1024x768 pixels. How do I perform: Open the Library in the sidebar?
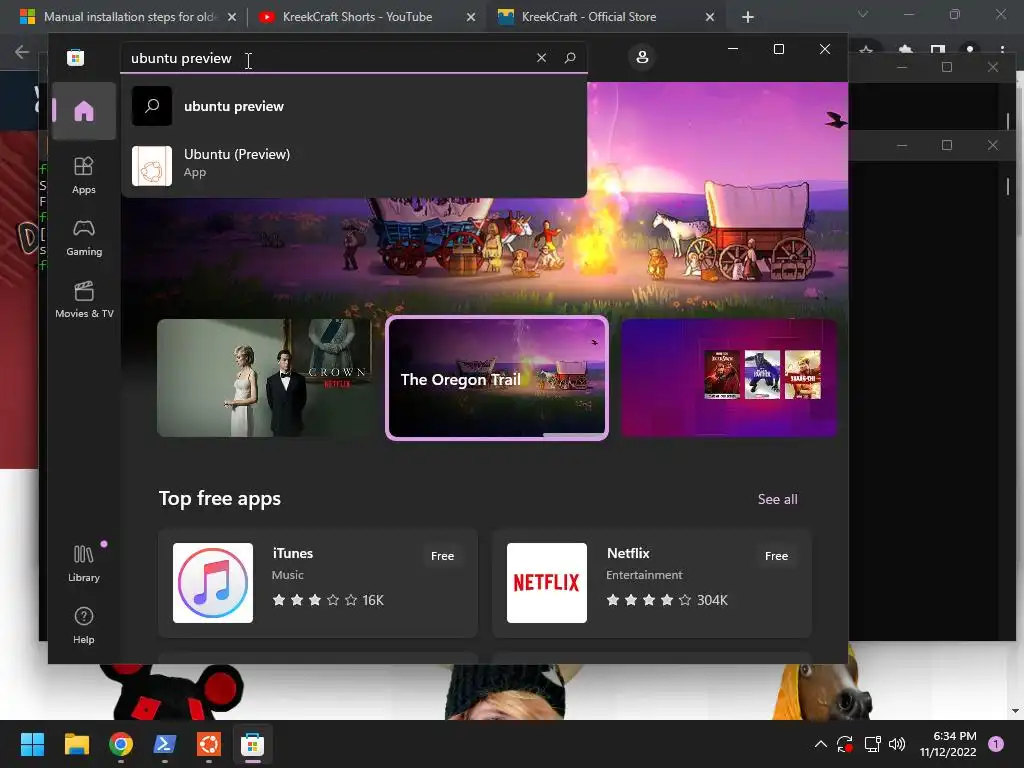(x=84, y=563)
